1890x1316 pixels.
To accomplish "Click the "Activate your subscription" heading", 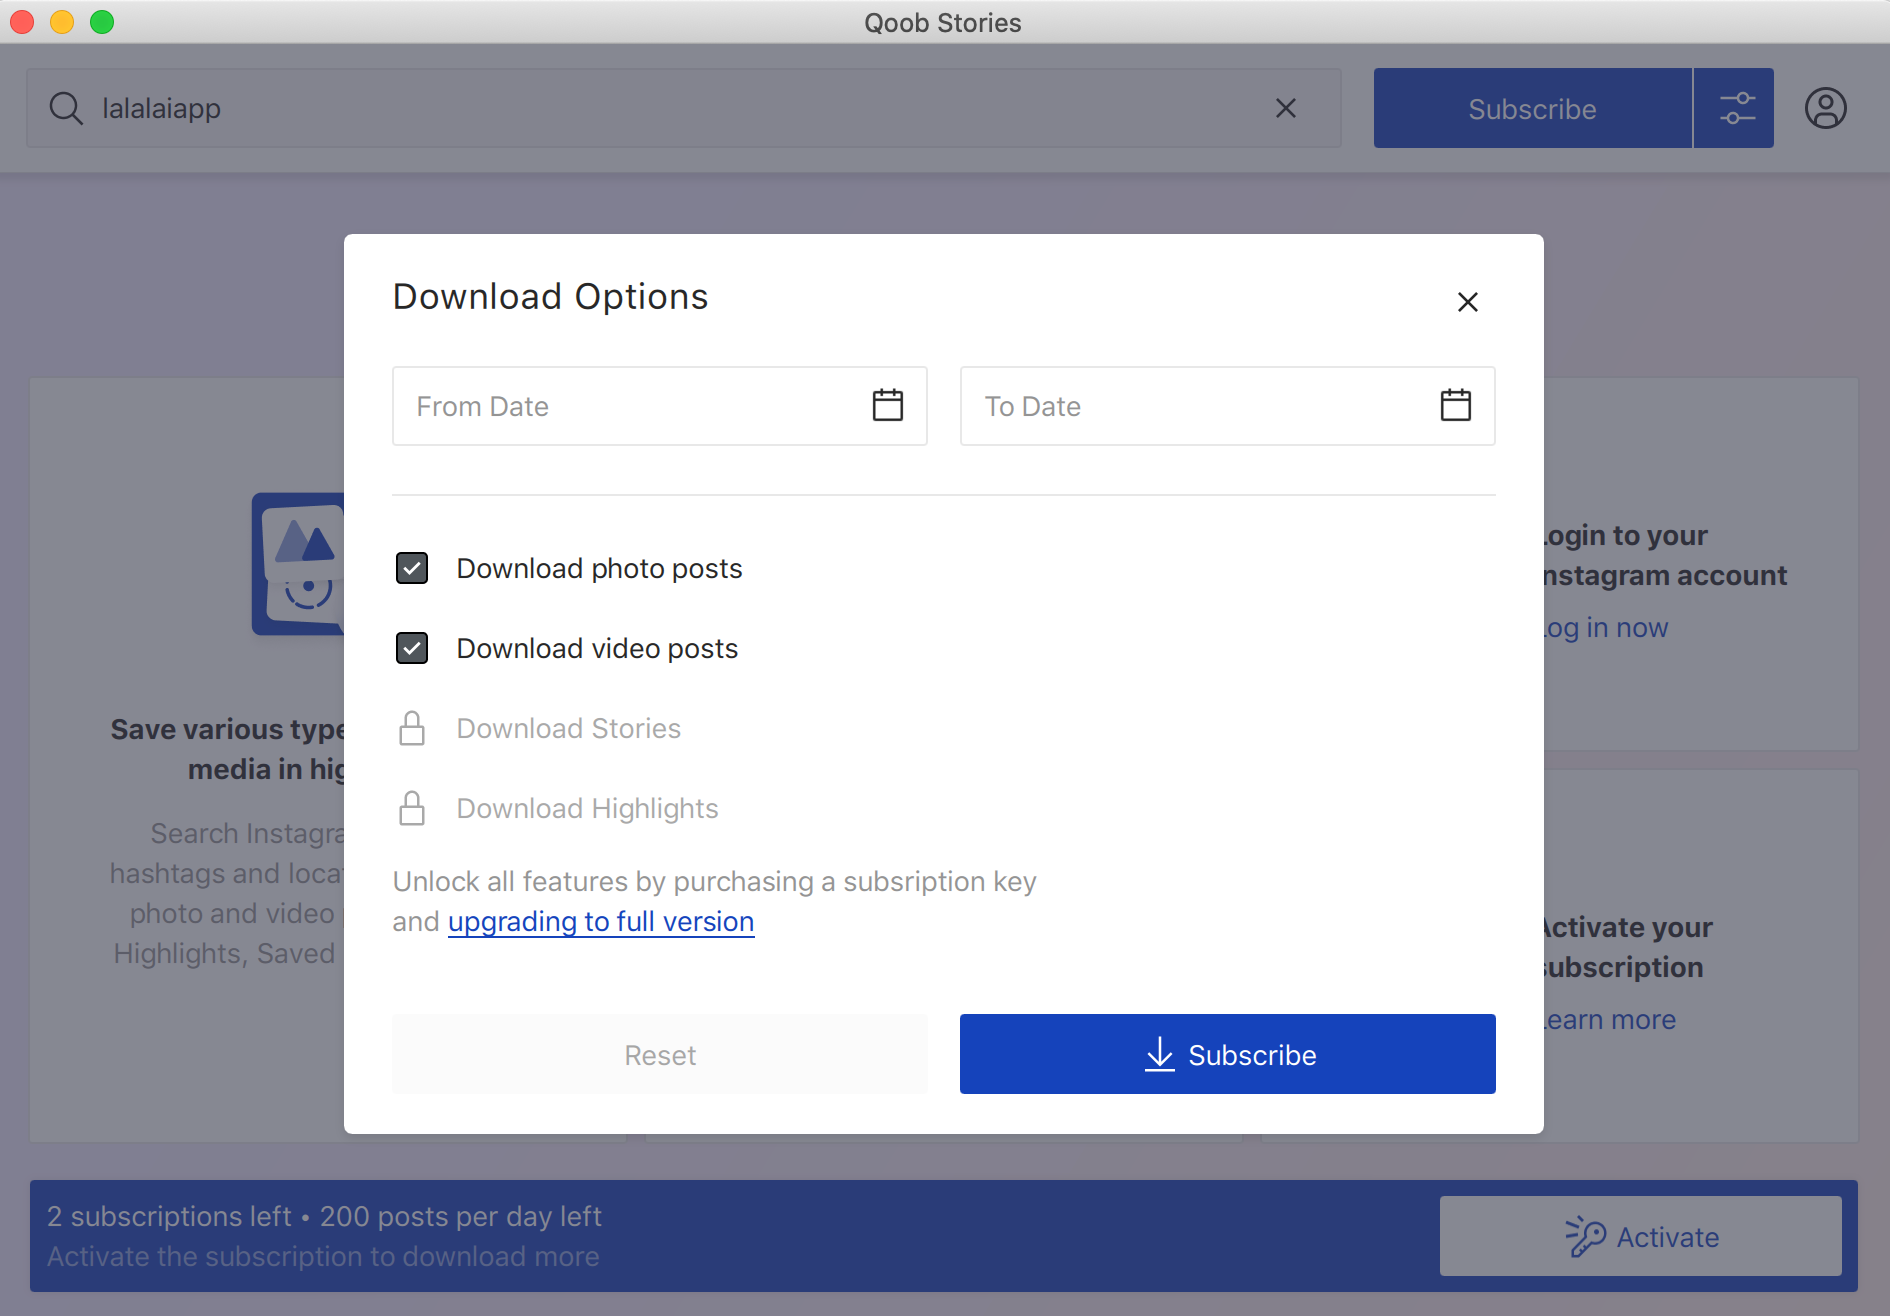I will point(1628,947).
